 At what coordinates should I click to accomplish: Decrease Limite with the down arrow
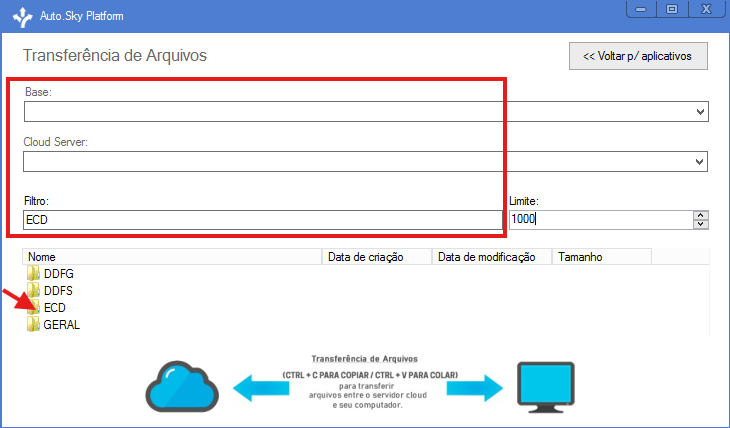coord(701,224)
